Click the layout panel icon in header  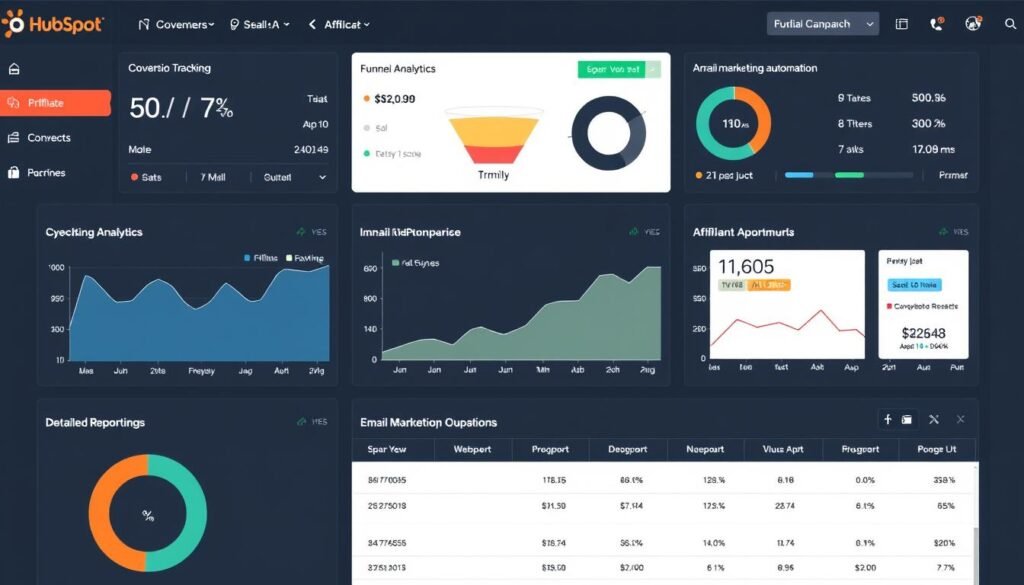(901, 24)
